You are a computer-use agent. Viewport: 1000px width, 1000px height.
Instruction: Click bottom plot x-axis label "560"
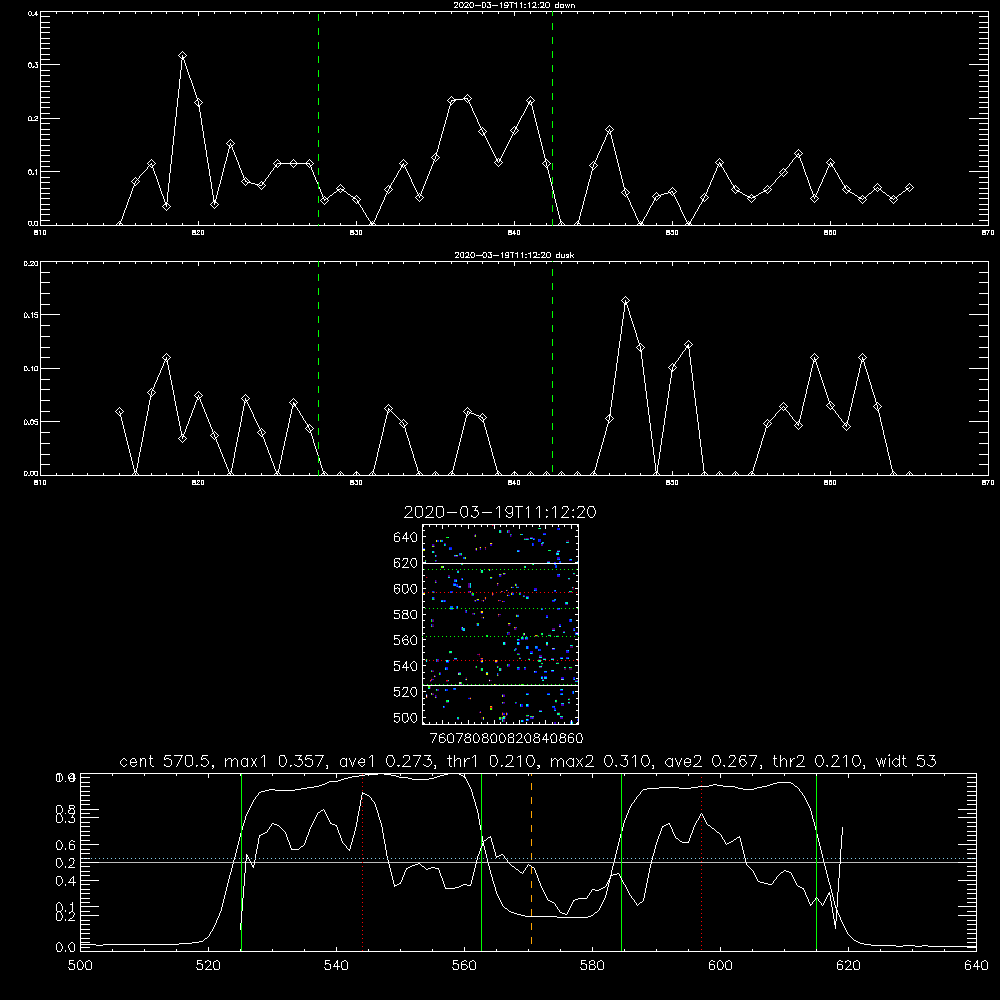[464, 966]
